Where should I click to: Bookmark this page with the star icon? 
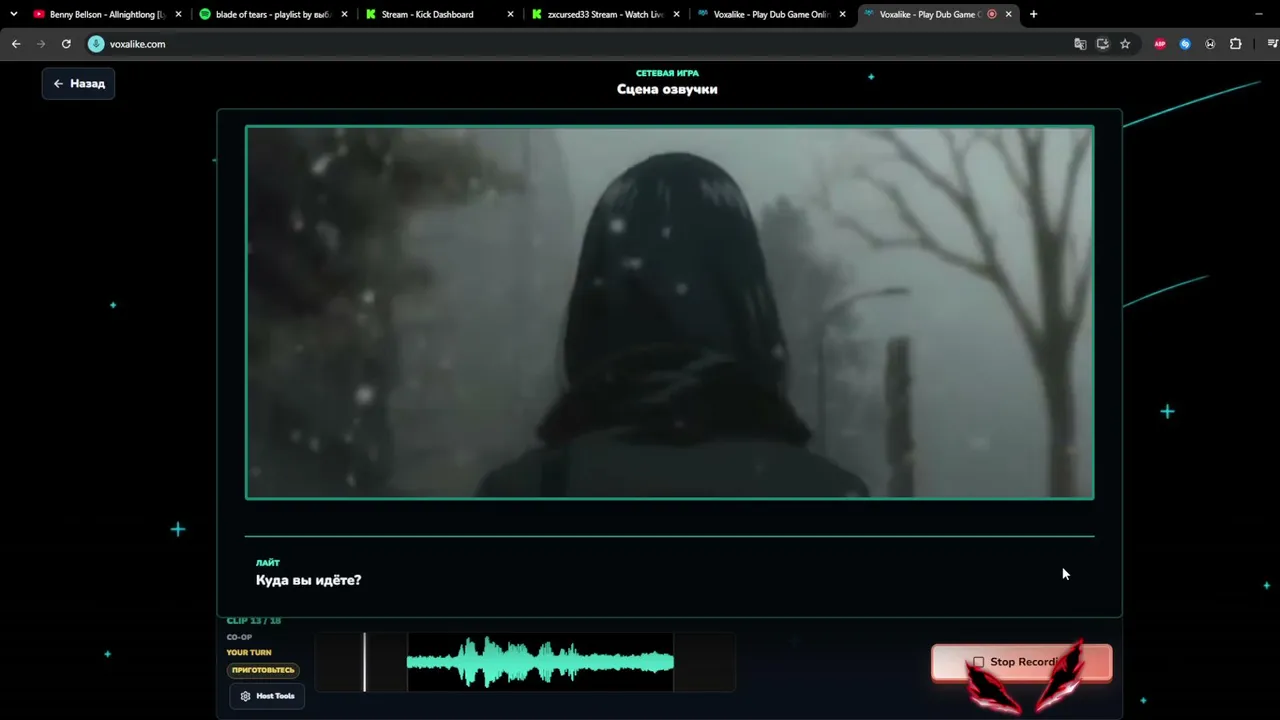click(x=1125, y=44)
